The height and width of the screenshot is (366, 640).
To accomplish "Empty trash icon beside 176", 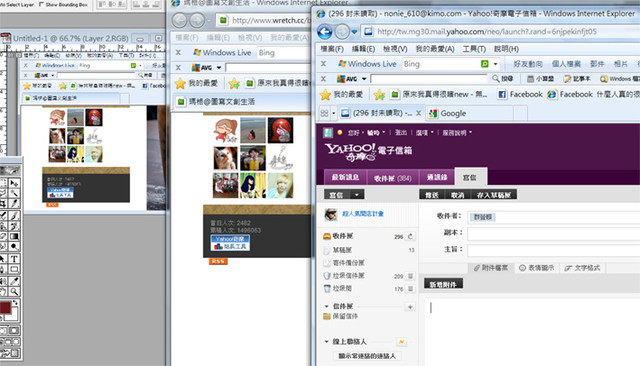I will 410,289.
